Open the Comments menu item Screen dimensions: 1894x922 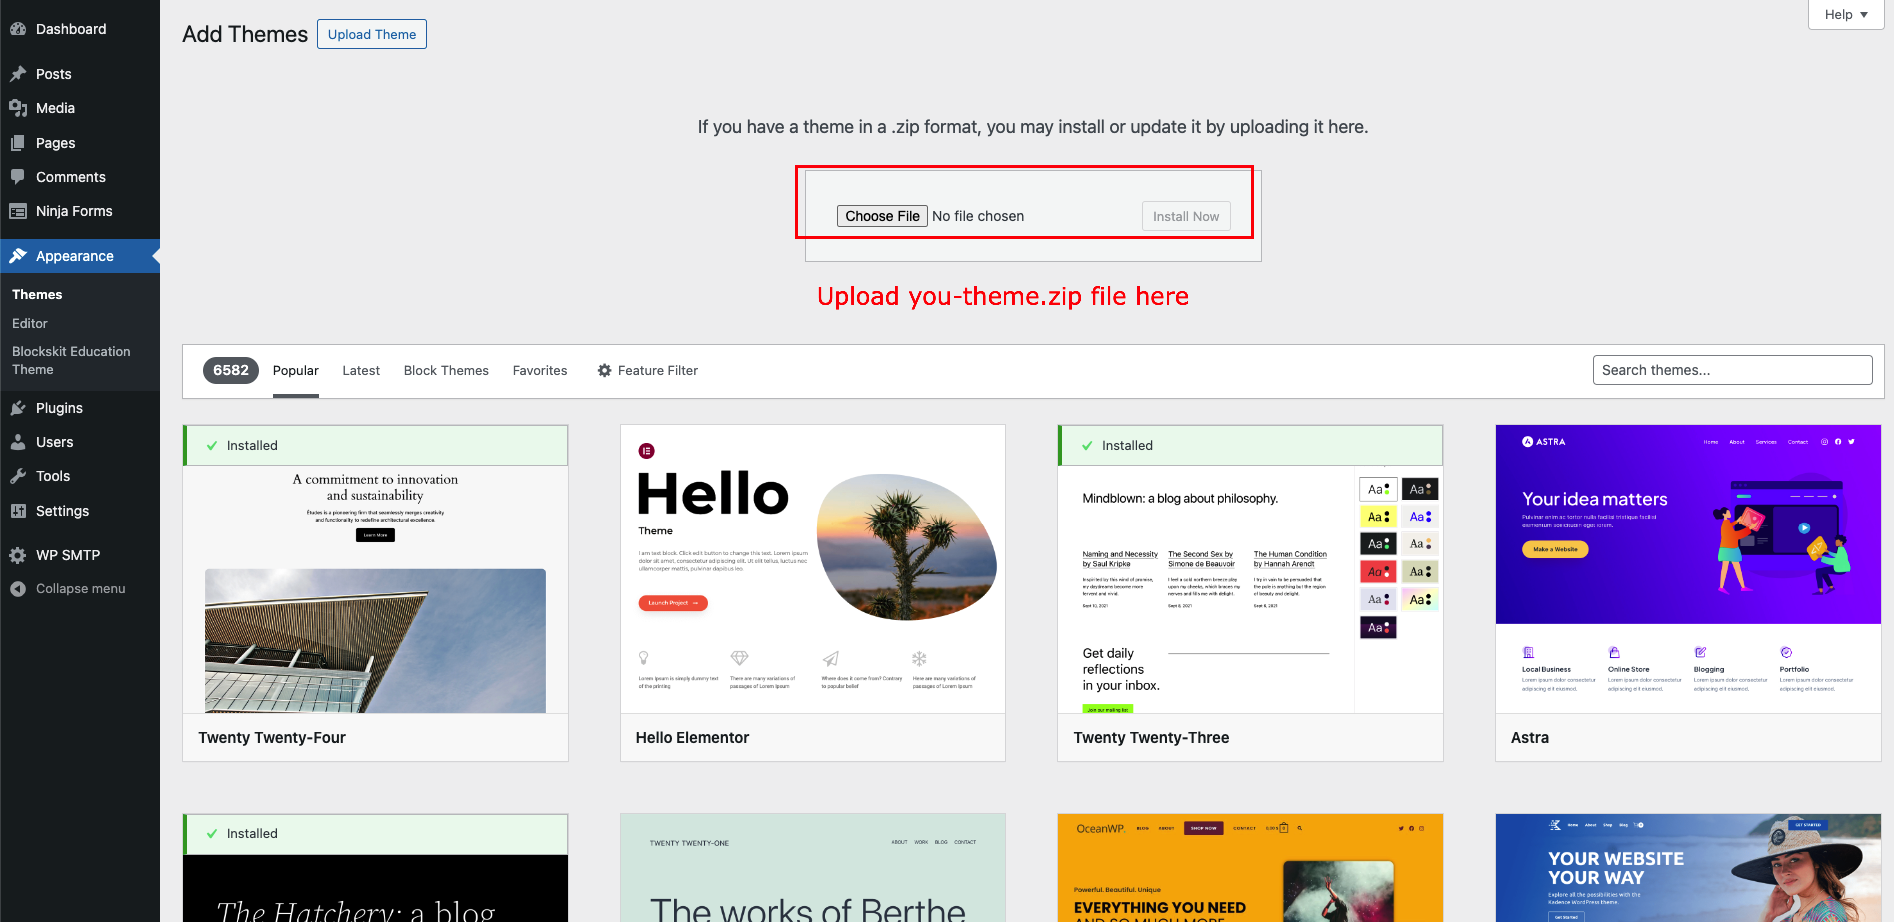[80, 177]
